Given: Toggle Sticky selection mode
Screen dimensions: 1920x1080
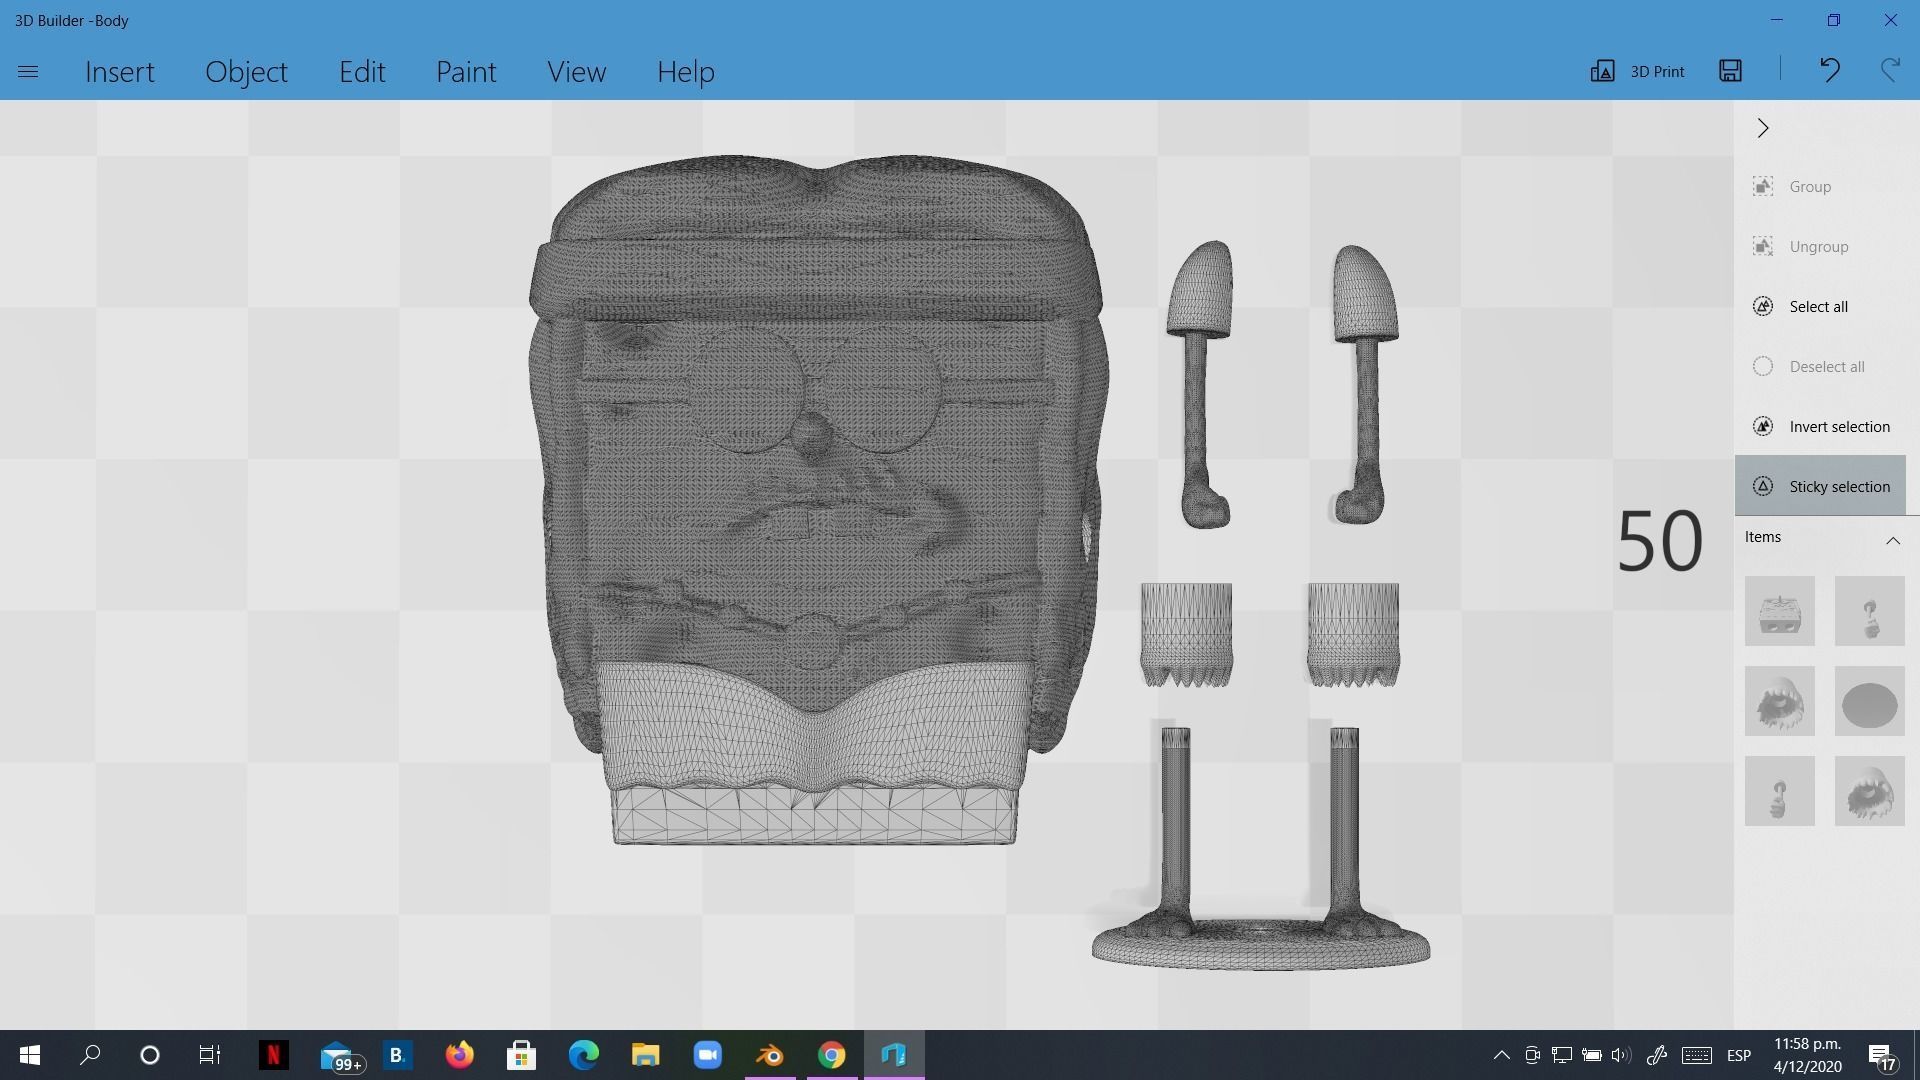Looking at the screenshot, I should (x=1820, y=487).
